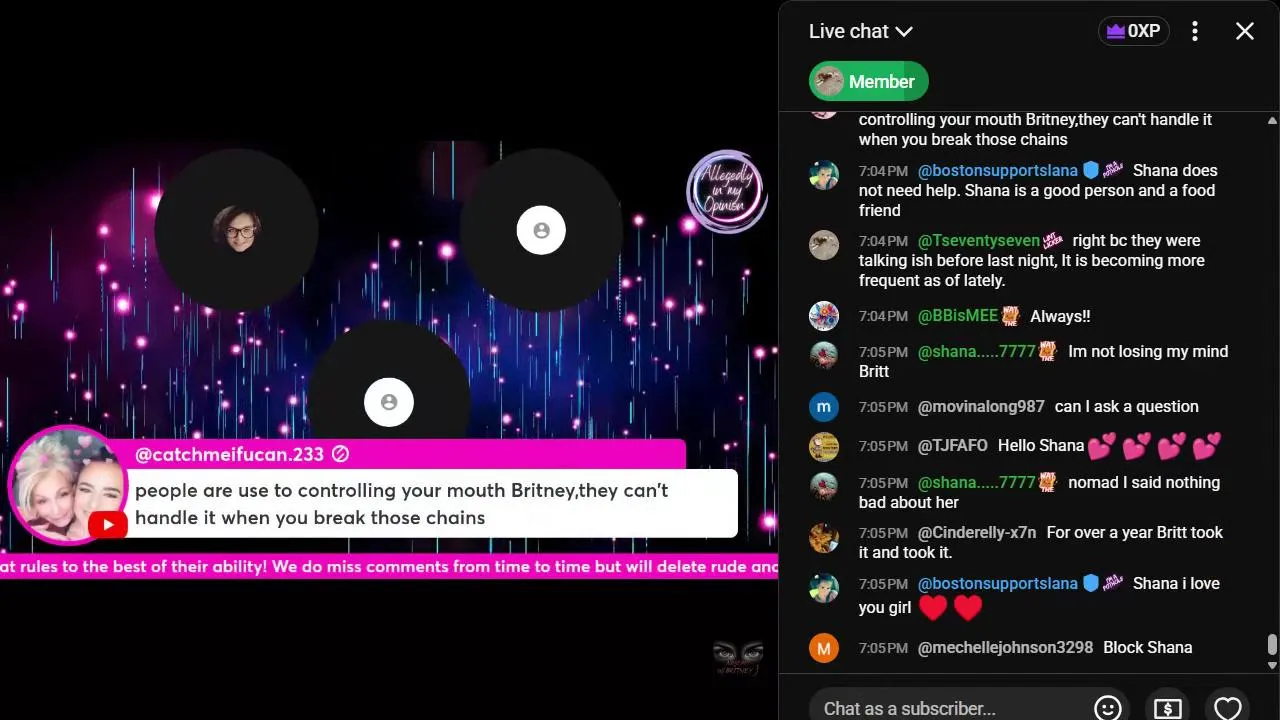Click the movinalong987 blue avatar

(823, 407)
